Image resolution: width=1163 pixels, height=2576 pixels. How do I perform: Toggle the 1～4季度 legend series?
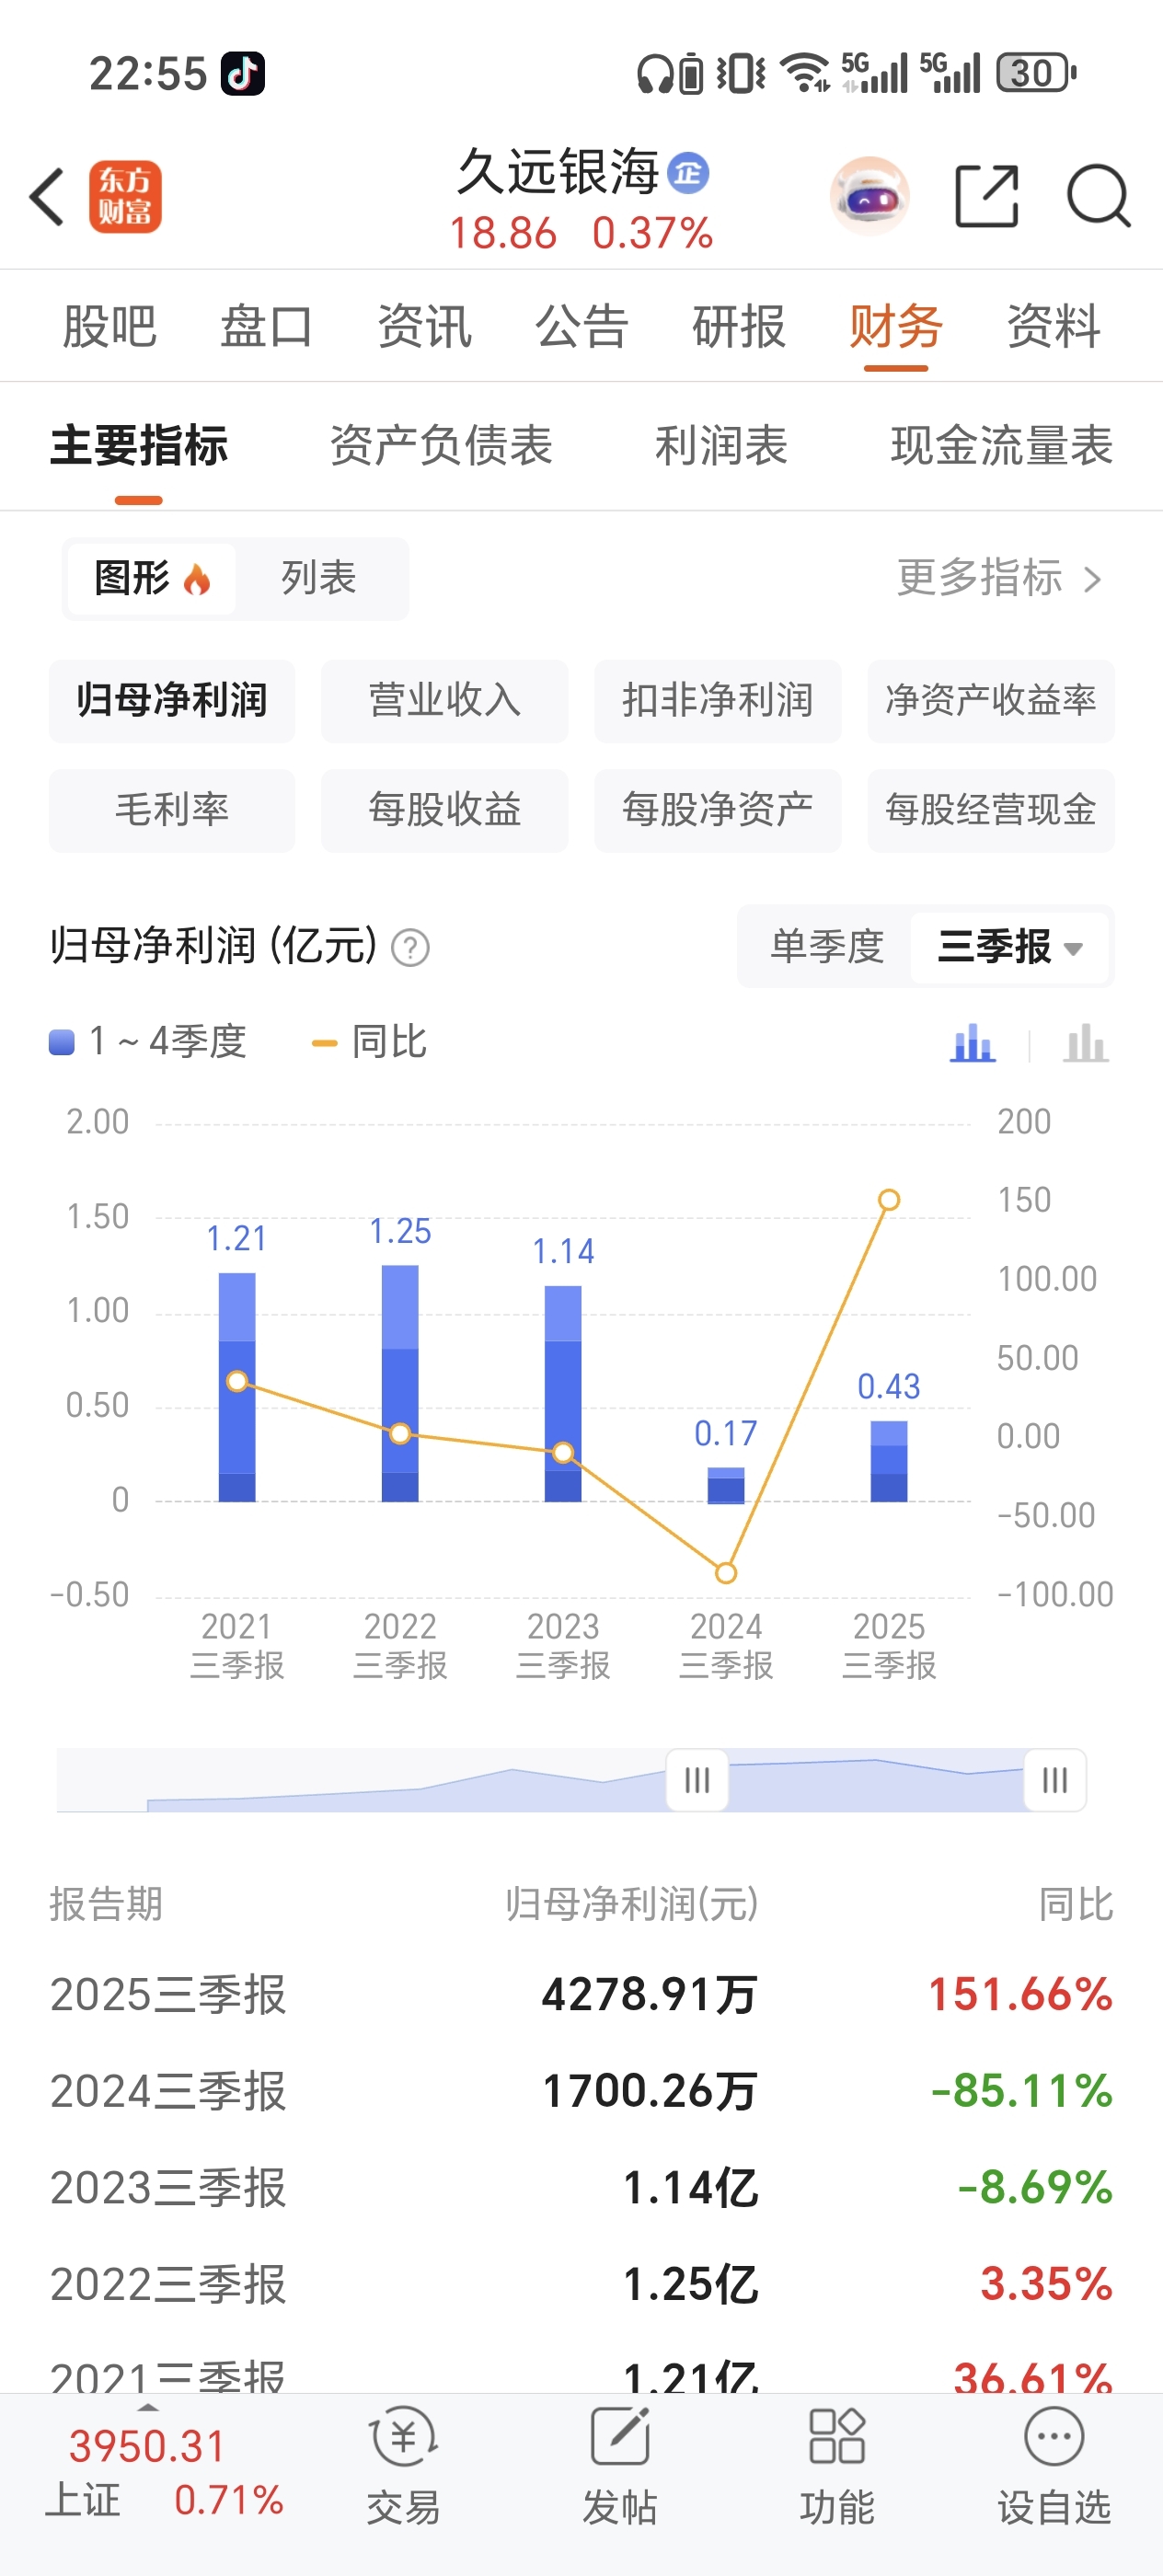coord(148,1042)
